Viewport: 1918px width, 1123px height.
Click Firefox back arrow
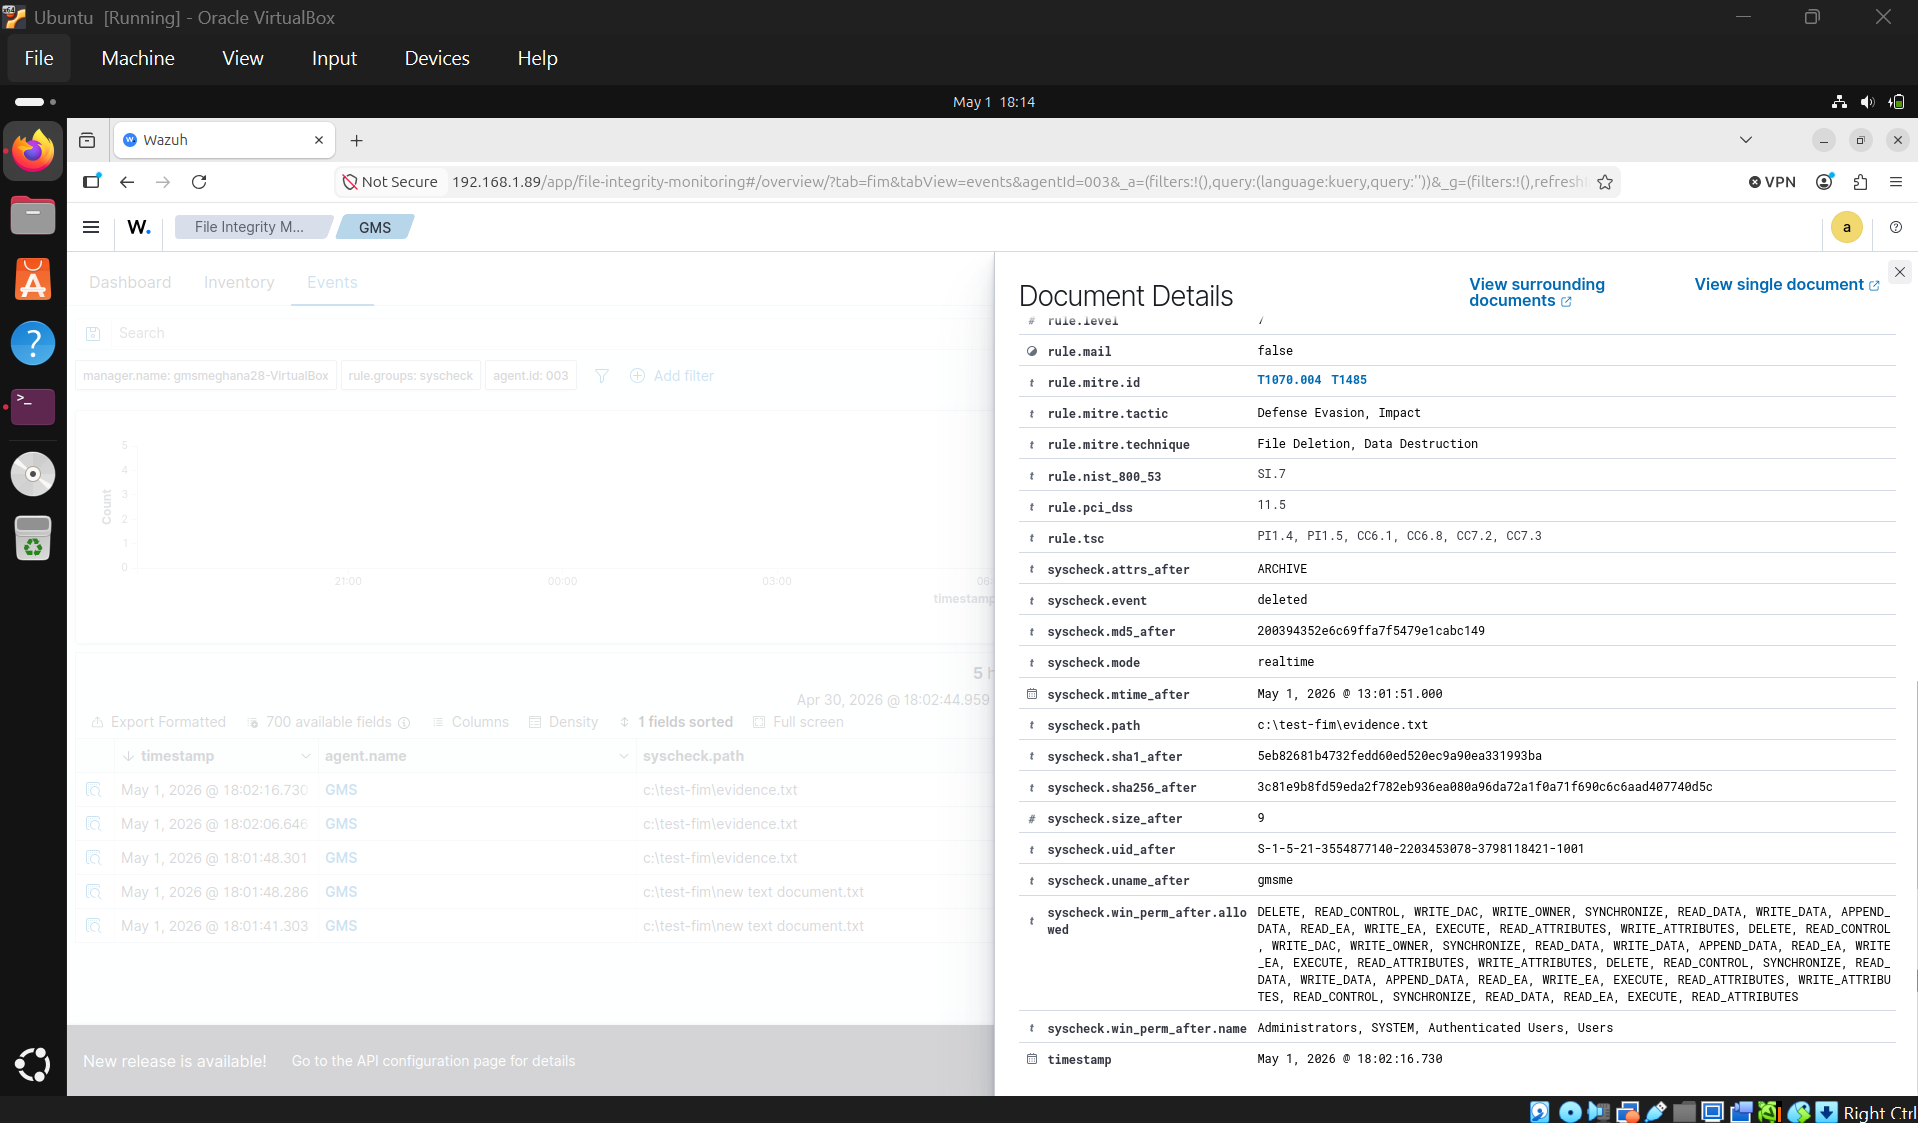point(127,182)
